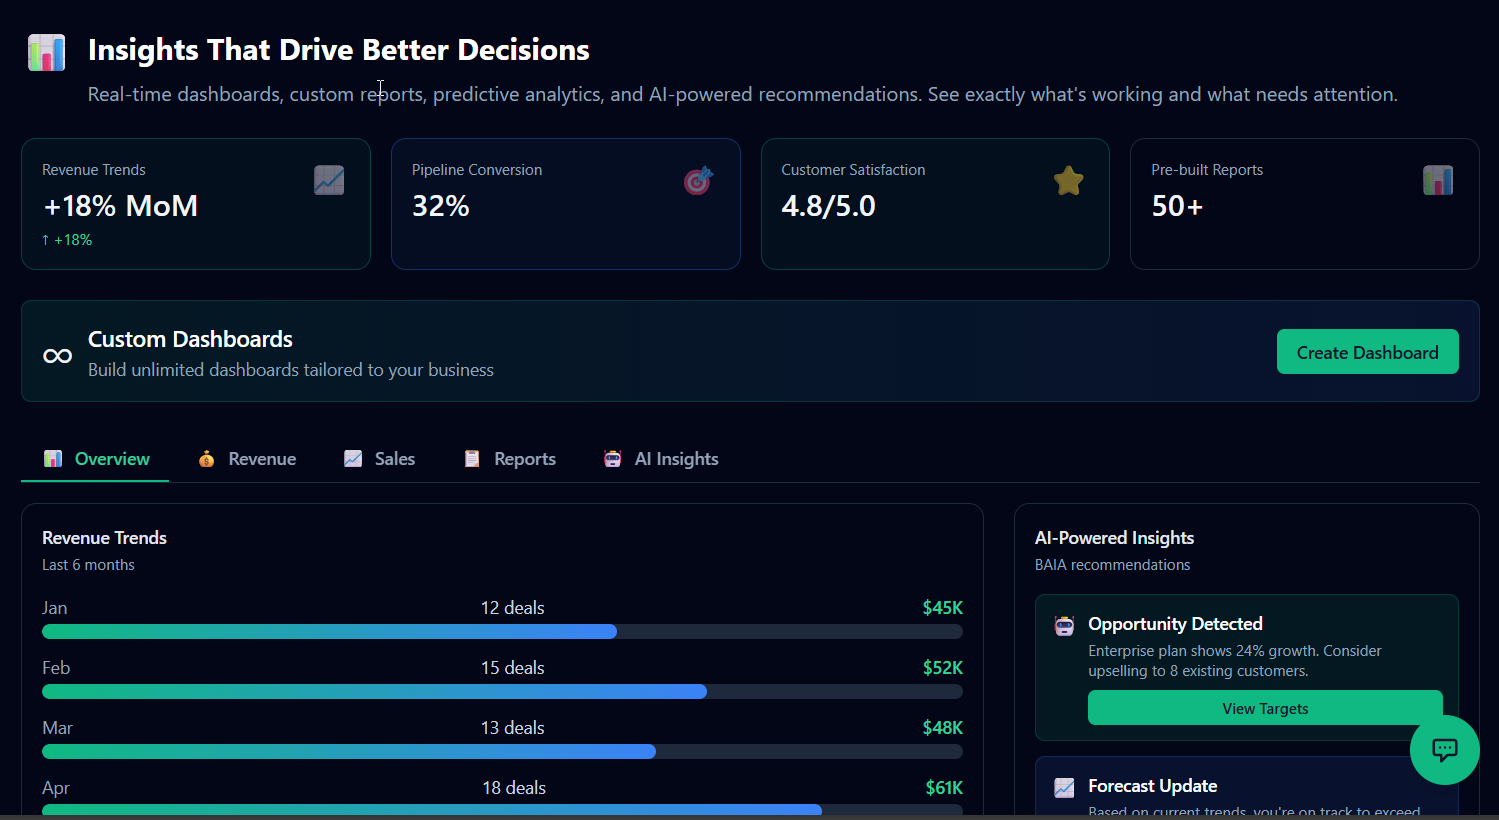Click the Pipeline Conversion target icon

(698, 180)
